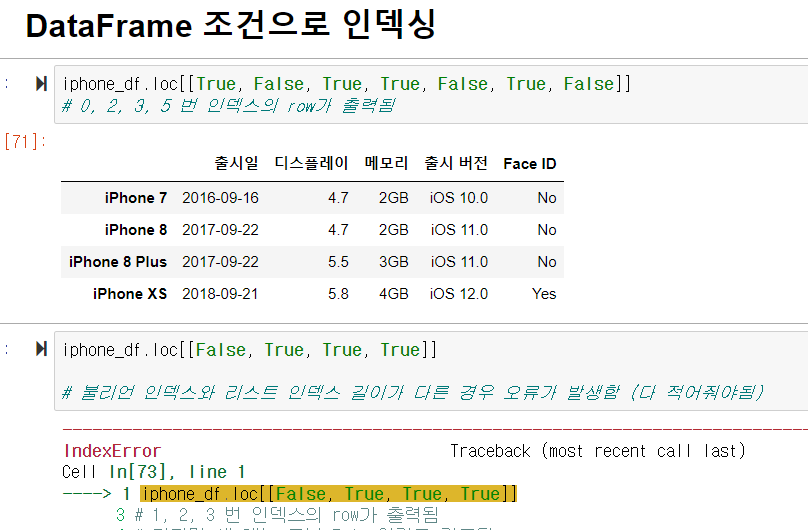
Task: Click the date cell '2016-09-16'
Action: click(x=221, y=198)
